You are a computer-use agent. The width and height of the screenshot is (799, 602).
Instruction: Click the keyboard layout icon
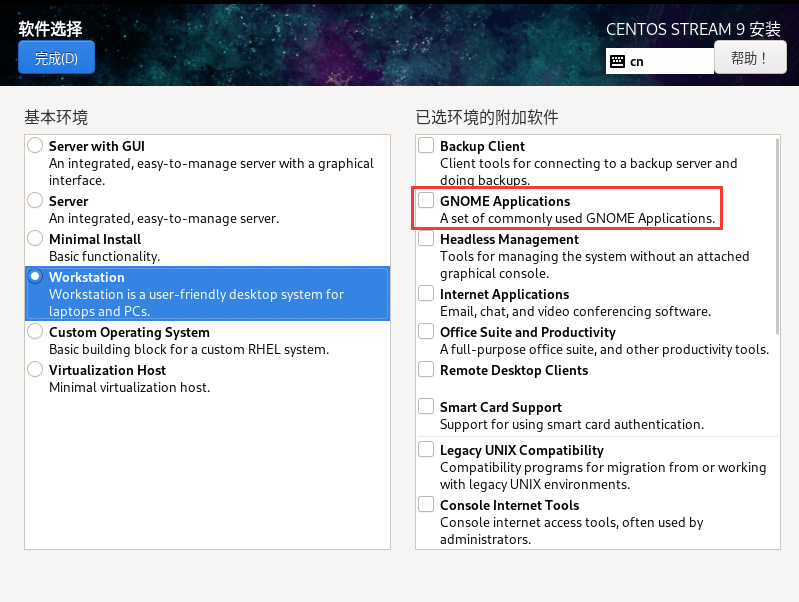click(617, 61)
